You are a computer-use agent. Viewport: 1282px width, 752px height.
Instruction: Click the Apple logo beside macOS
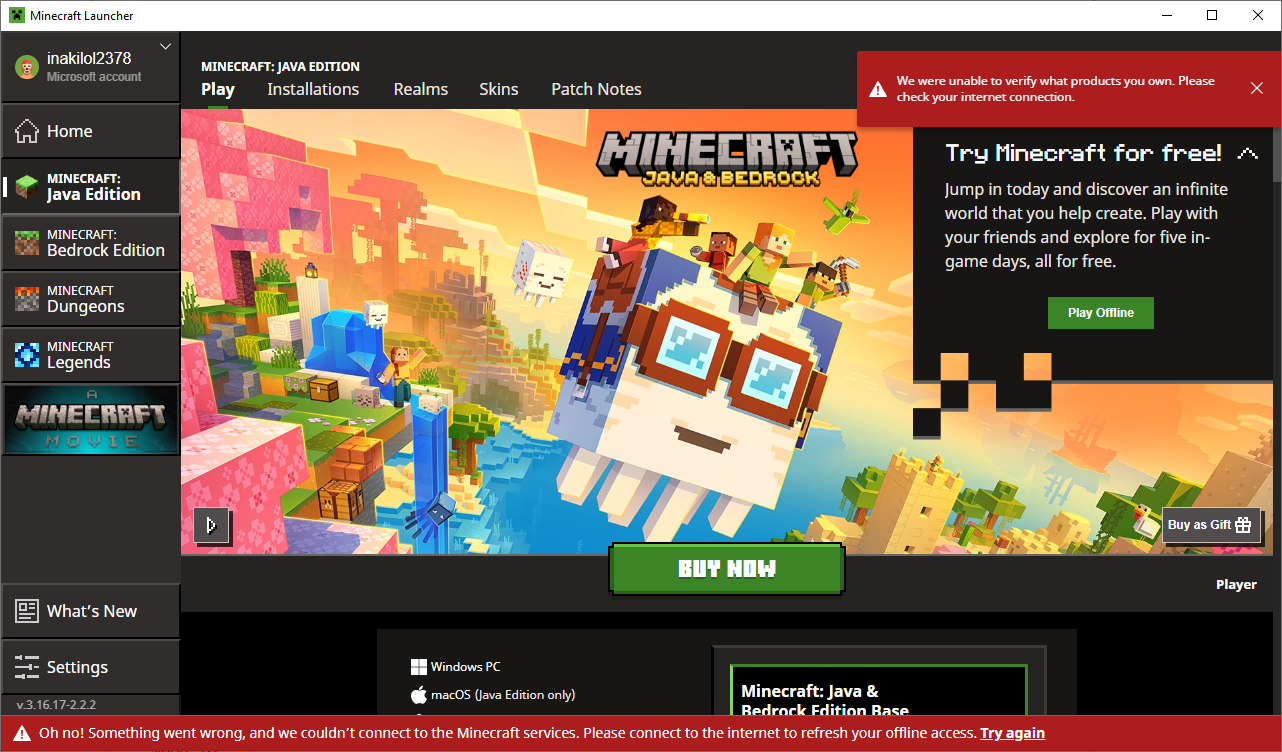(418, 695)
